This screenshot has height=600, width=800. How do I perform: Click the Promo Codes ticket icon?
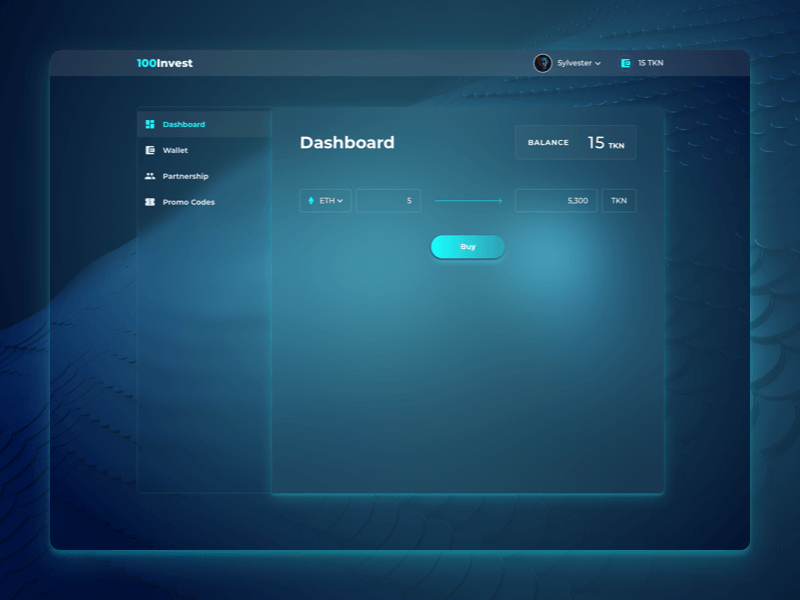[x=150, y=202]
